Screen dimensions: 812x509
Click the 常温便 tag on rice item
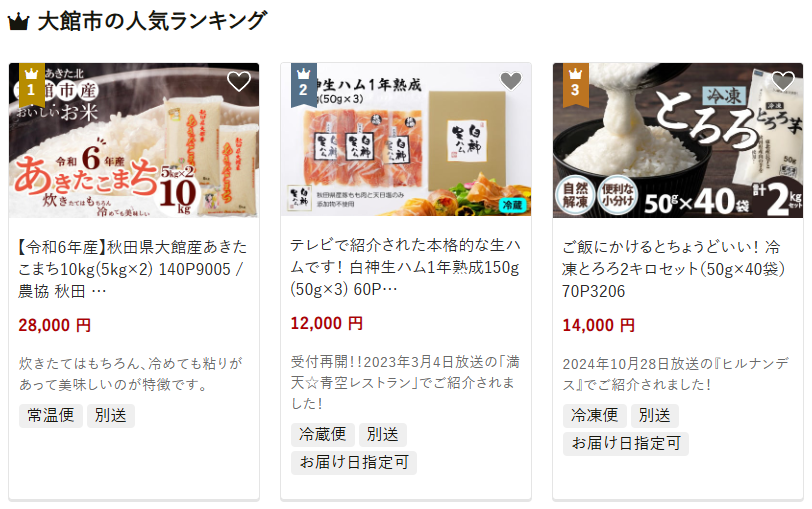51,416
